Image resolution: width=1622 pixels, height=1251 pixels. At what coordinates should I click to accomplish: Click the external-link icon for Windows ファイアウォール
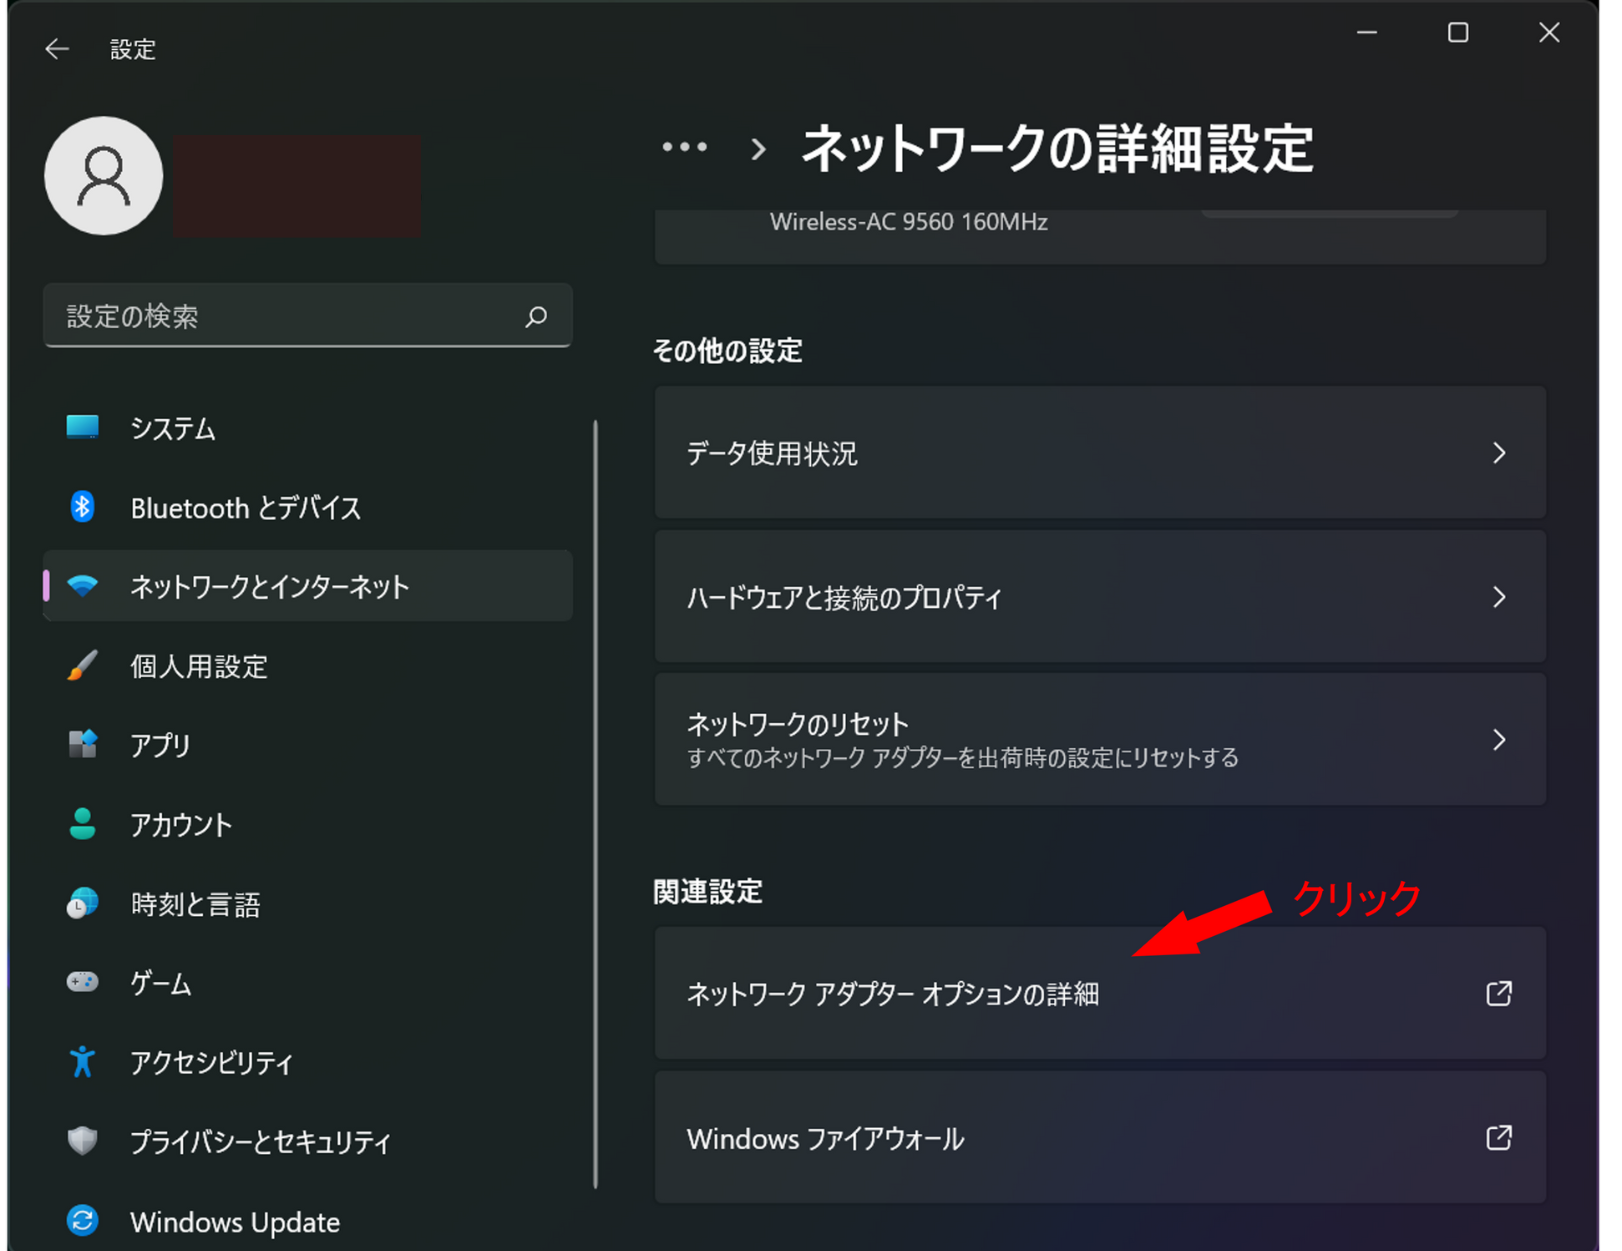pyautogui.click(x=1498, y=1138)
